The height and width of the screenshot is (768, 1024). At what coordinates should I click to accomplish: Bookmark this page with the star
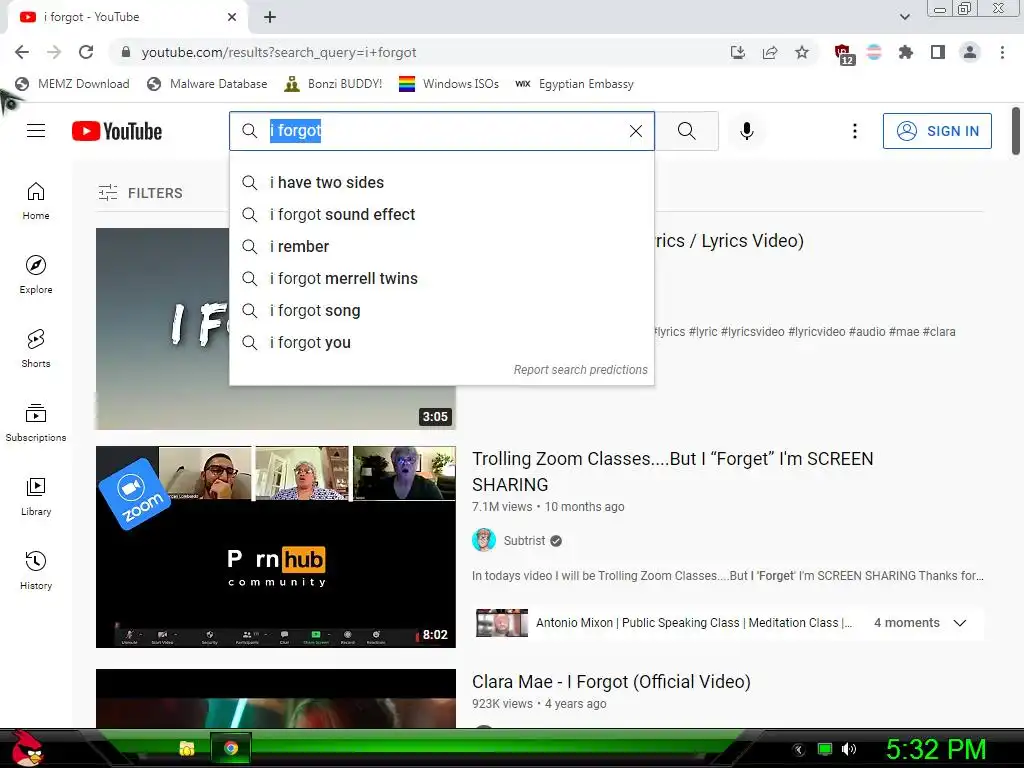click(802, 52)
